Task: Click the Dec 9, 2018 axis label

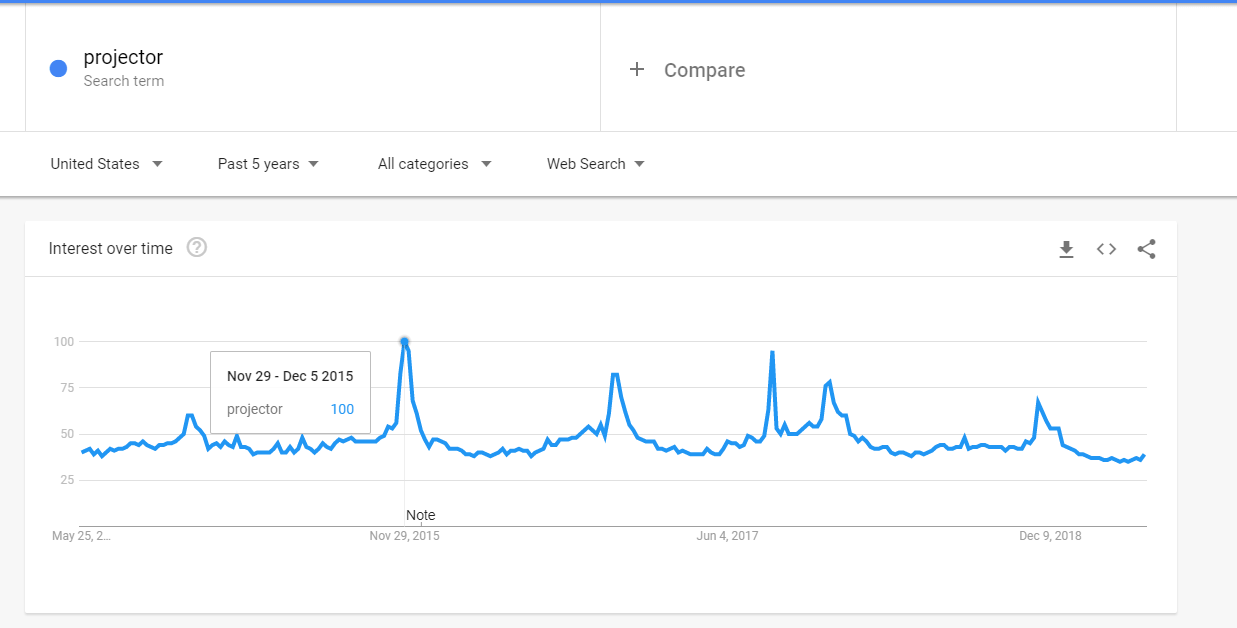Action: [x=1050, y=536]
